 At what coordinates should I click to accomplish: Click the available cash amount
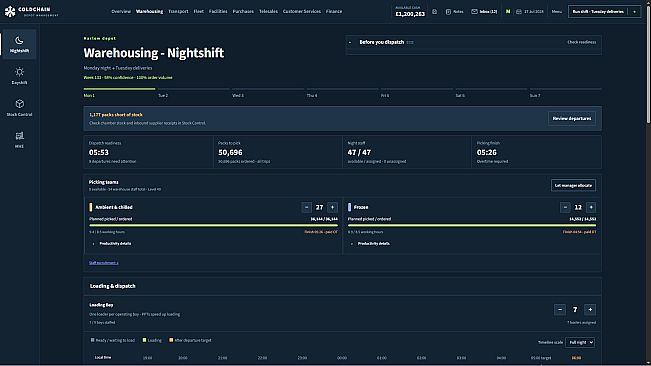coord(410,14)
